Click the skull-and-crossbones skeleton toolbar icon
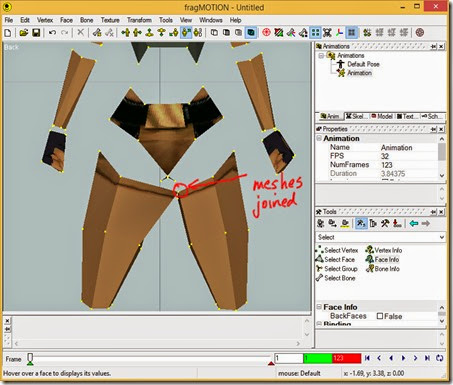 pyautogui.click(x=327, y=33)
